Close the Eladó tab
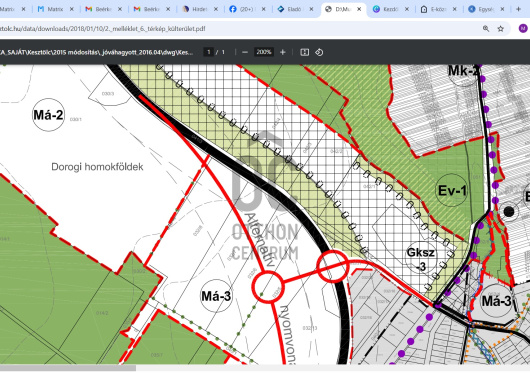 tap(312, 9)
